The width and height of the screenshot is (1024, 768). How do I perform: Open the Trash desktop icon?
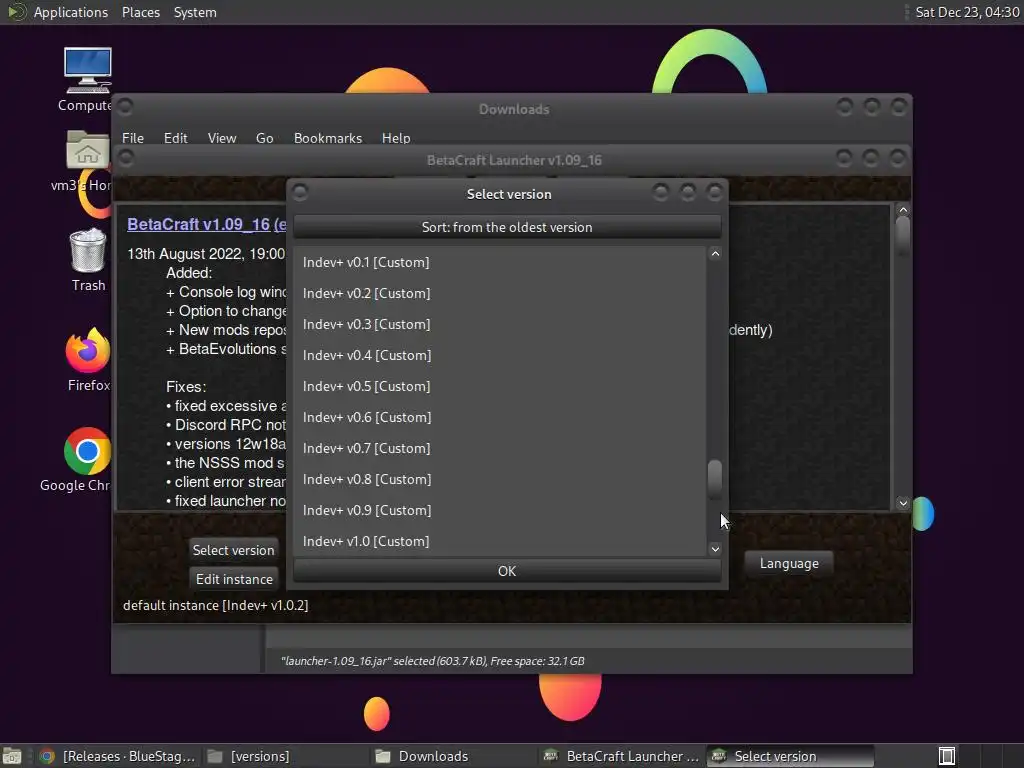[88, 259]
